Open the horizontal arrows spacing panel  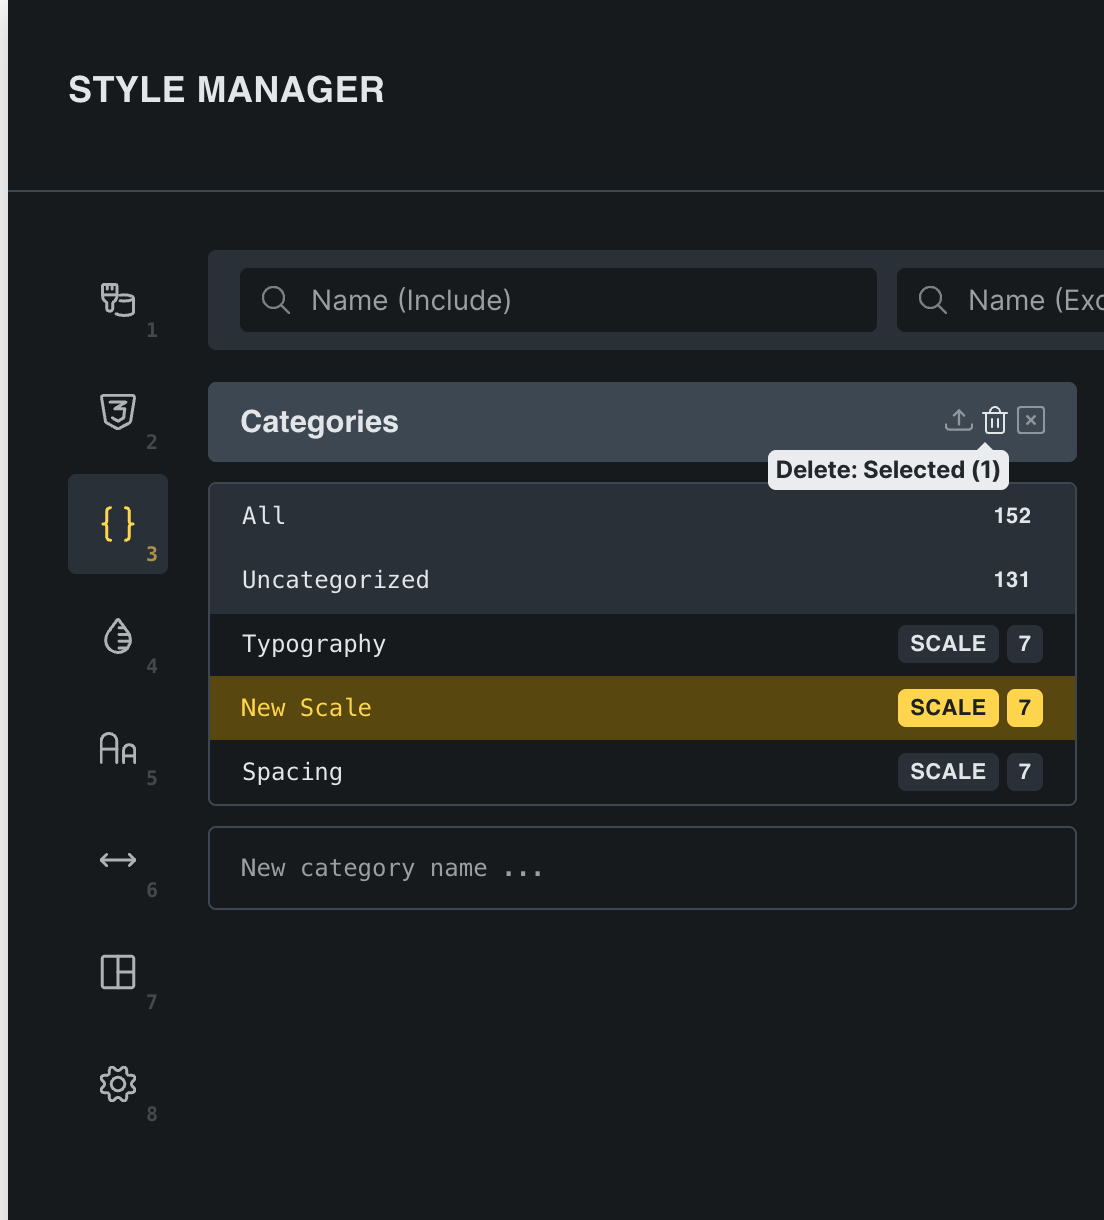(x=117, y=860)
